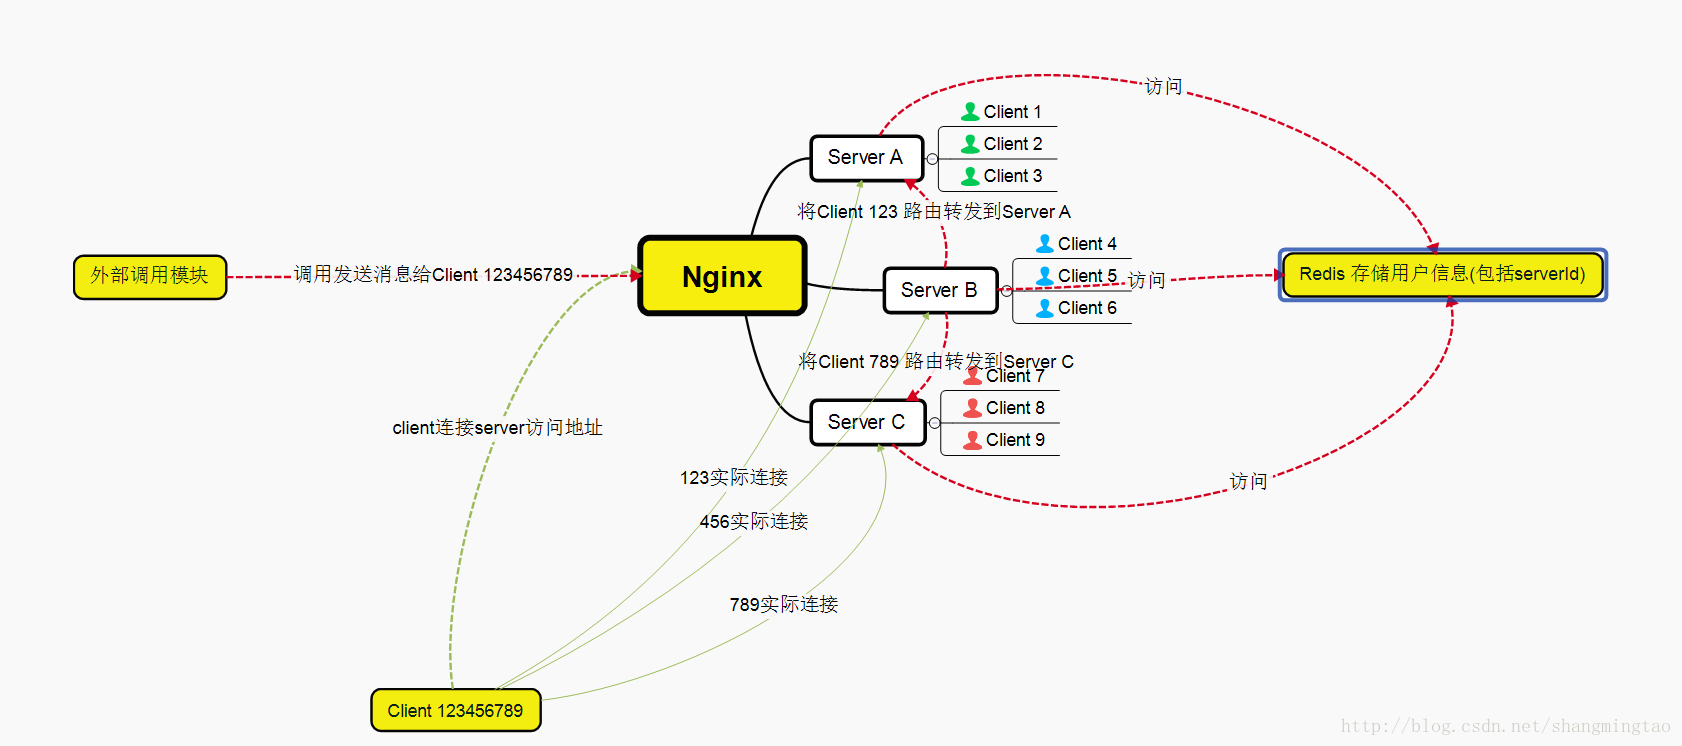Click the Client 2 label
The width and height of the screenshot is (1682, 746).
click(1013, 144)
